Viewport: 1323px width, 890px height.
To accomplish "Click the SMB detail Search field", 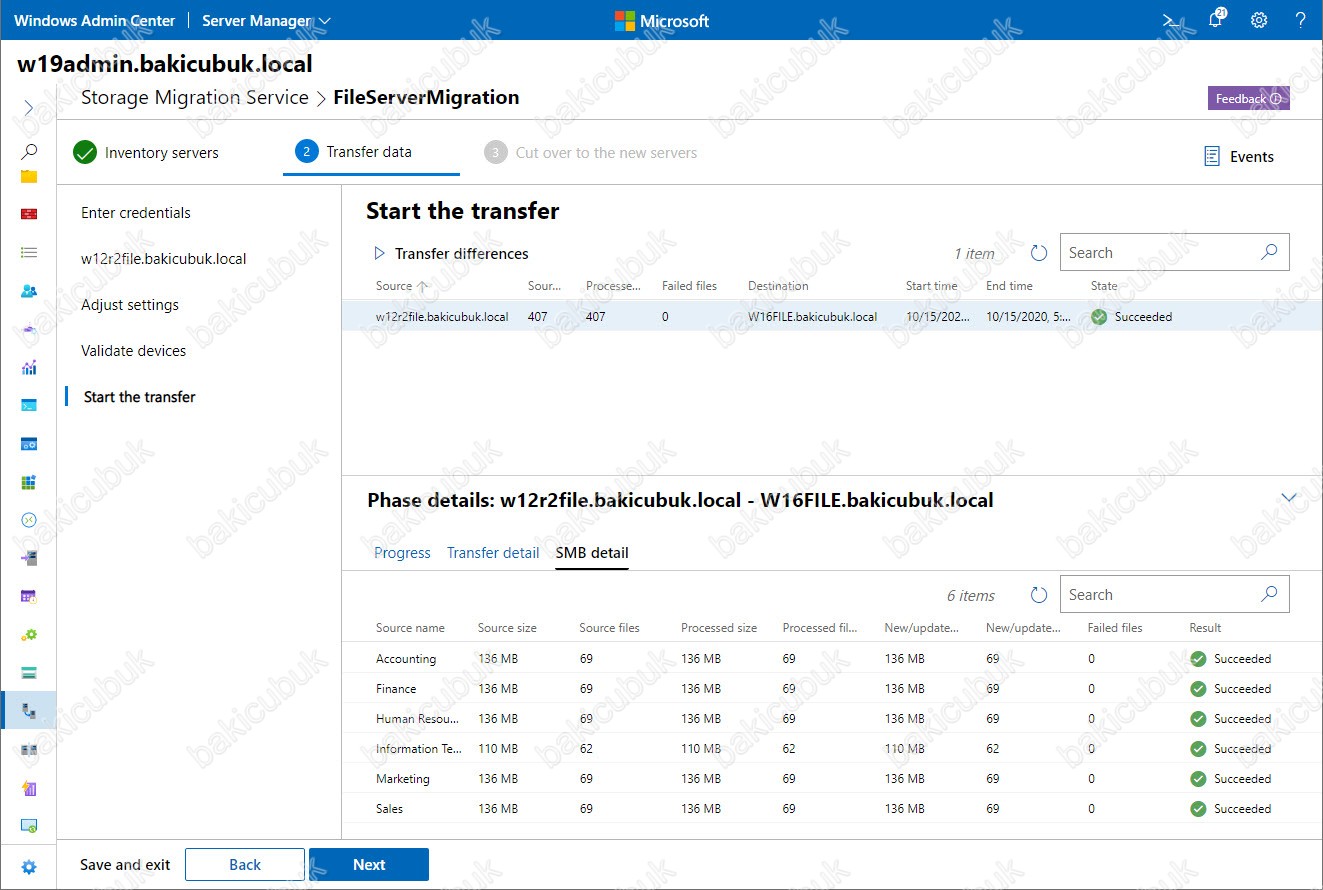I will point(1175,594).
